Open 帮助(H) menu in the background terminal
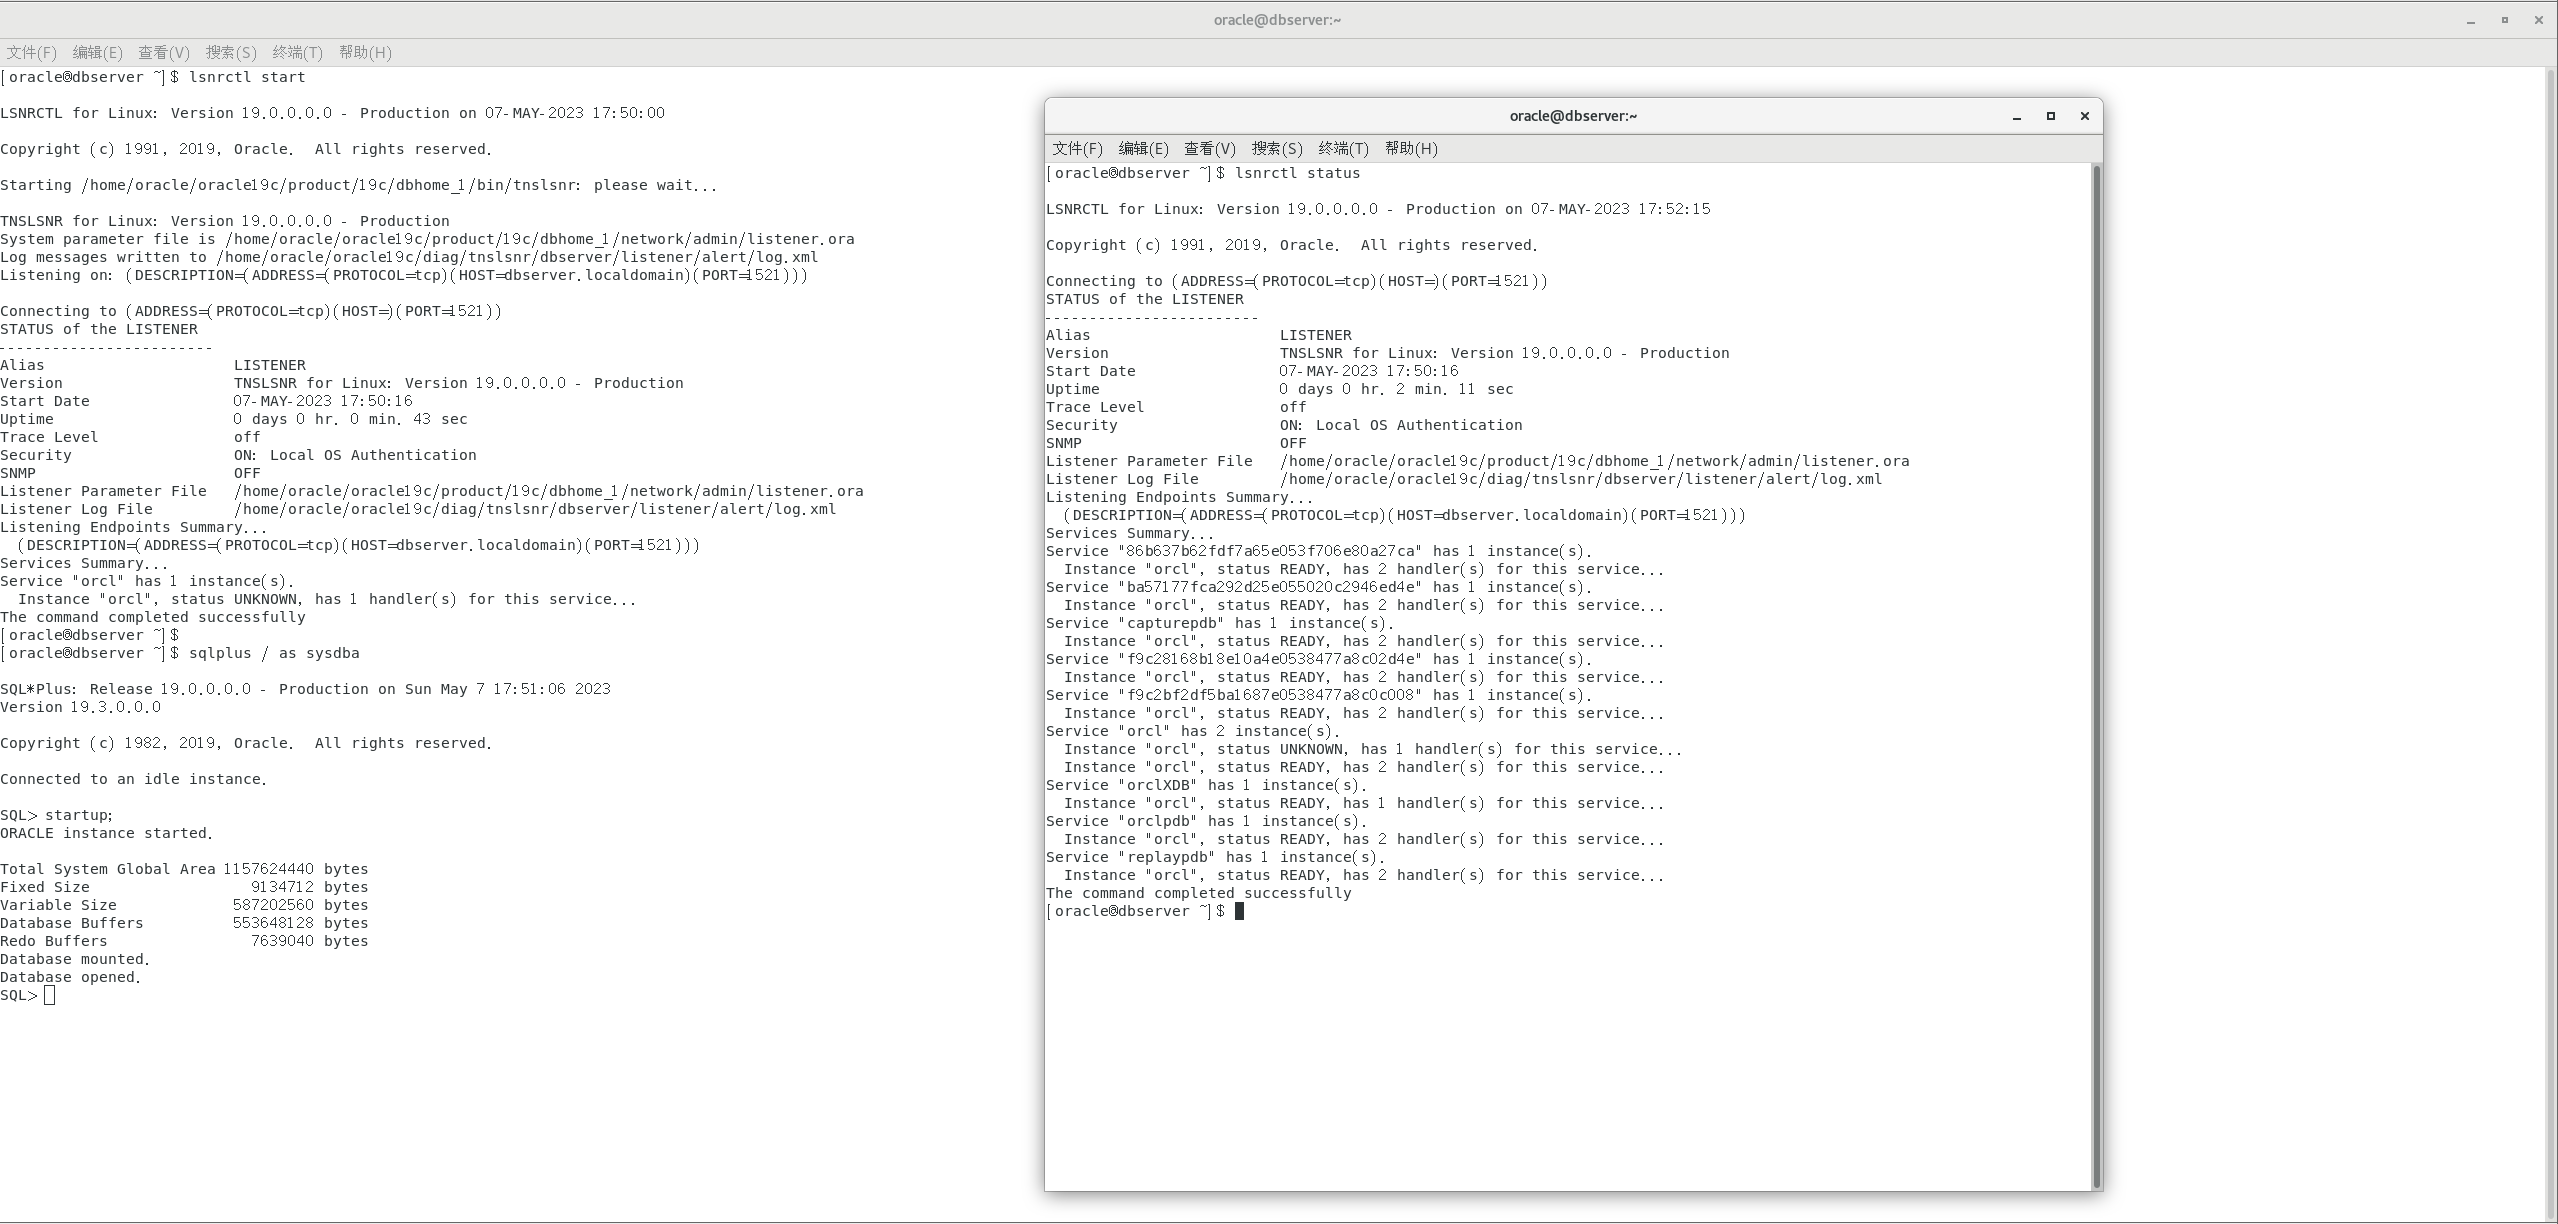Screen dimensions: 2558x1224 [365, 53]
